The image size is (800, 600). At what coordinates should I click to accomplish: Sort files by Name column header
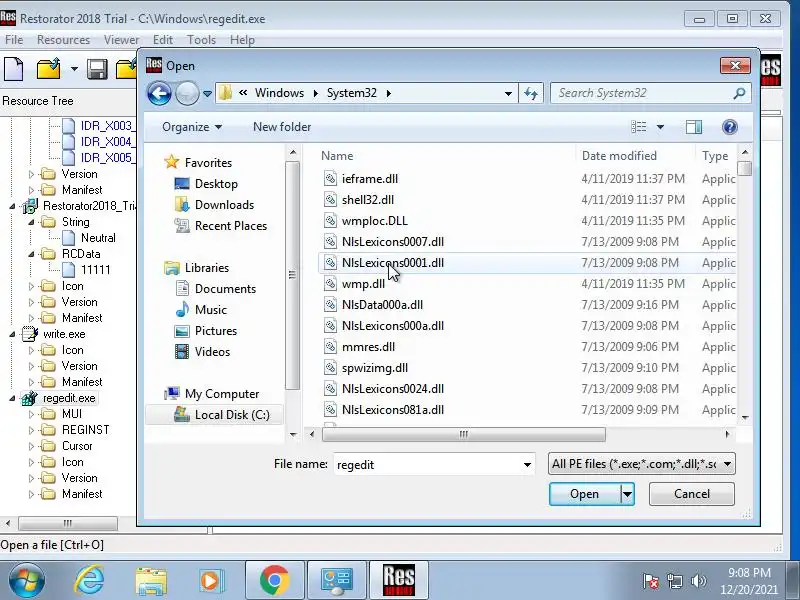[337, 156]
